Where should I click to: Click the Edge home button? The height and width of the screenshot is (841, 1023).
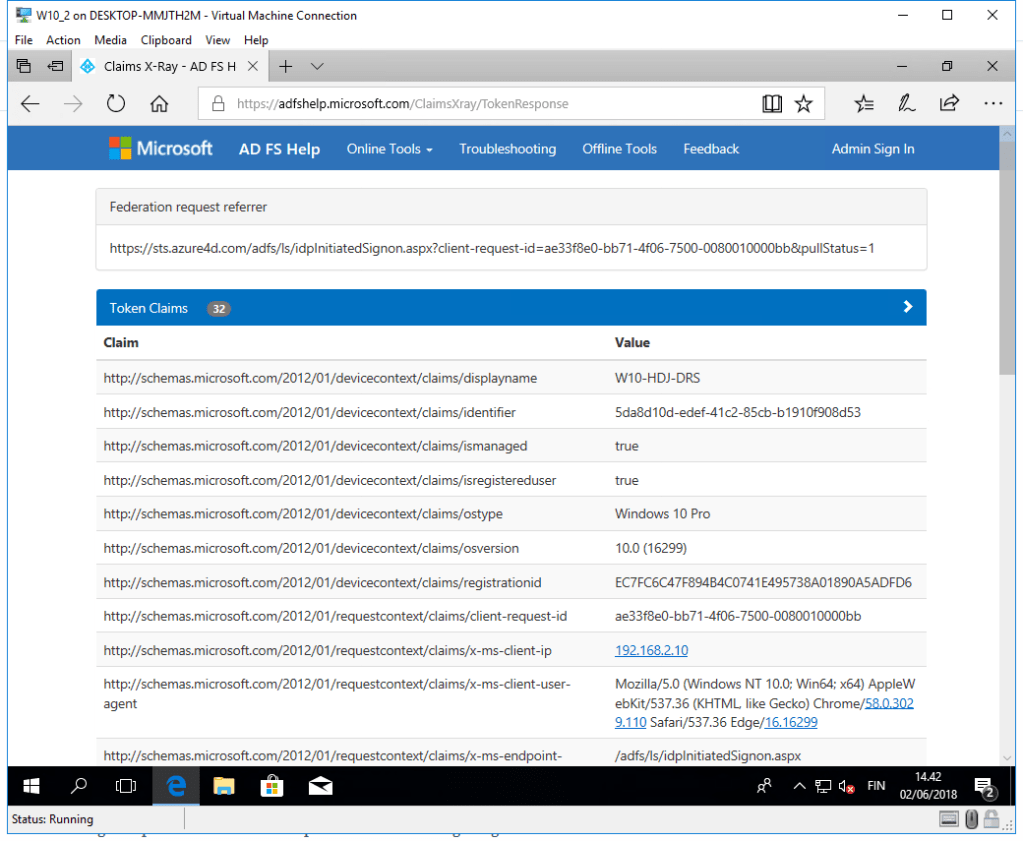(159, 103)
